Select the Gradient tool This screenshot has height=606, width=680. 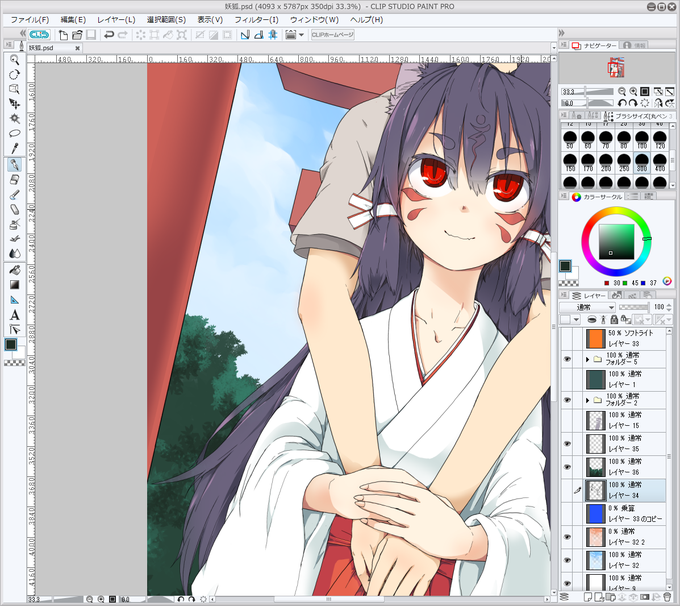[14, 285]
